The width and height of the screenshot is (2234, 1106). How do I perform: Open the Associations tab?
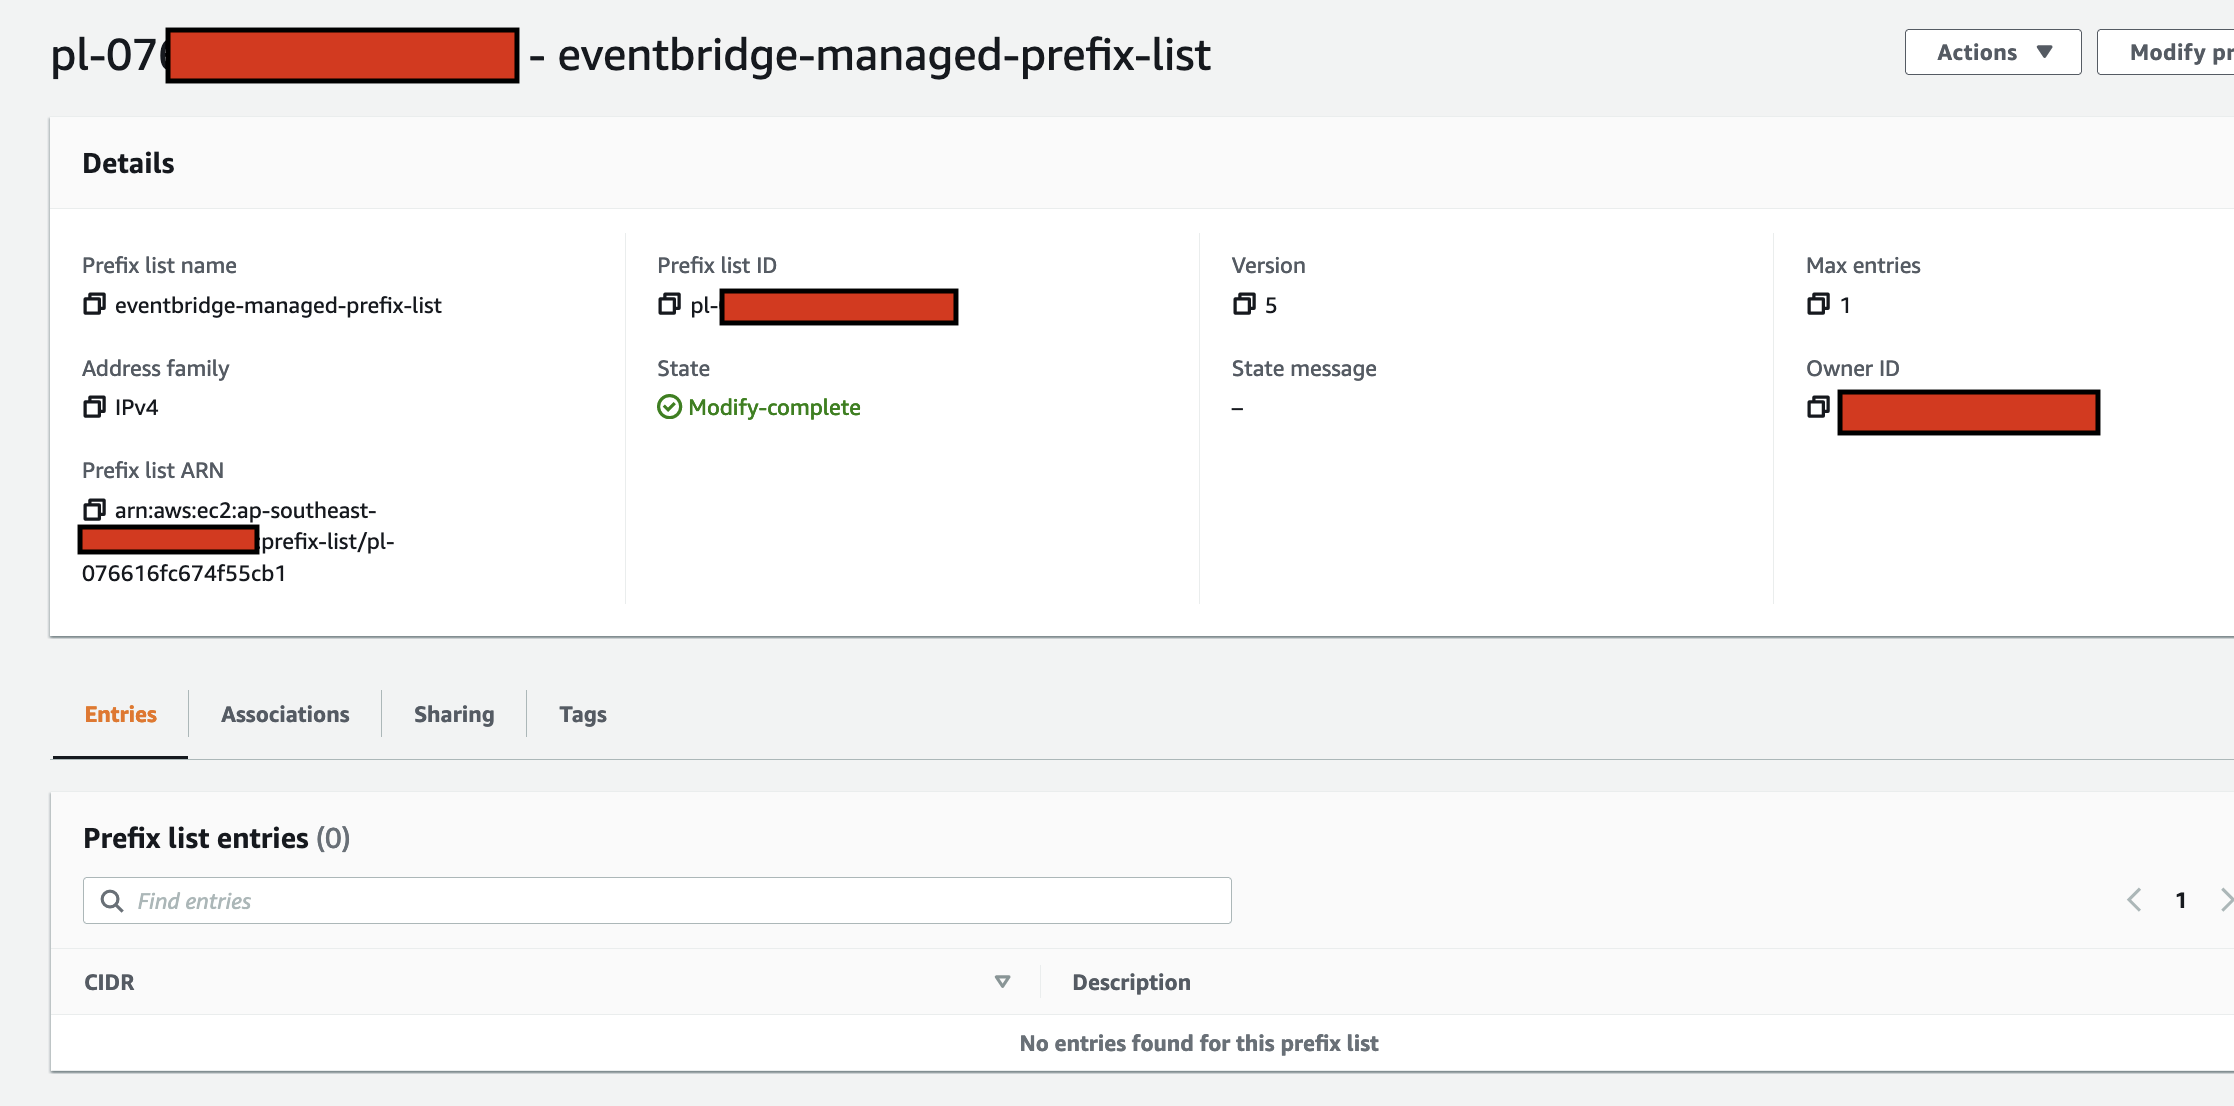[x=285, y=714]
